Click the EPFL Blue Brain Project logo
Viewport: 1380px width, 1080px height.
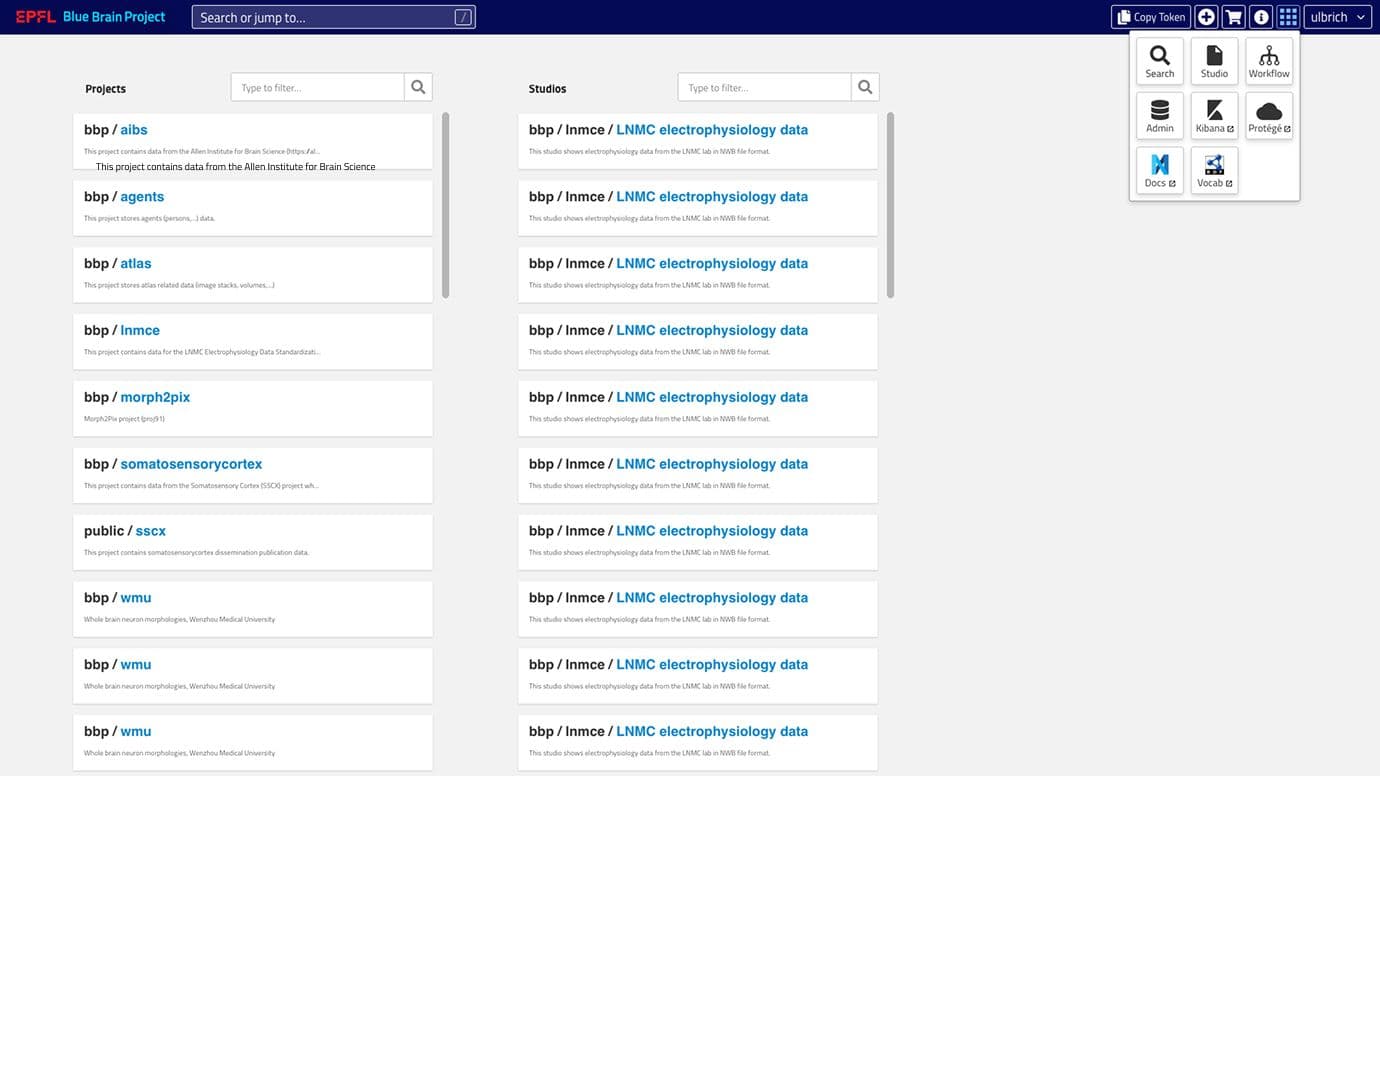click(91, 17)
